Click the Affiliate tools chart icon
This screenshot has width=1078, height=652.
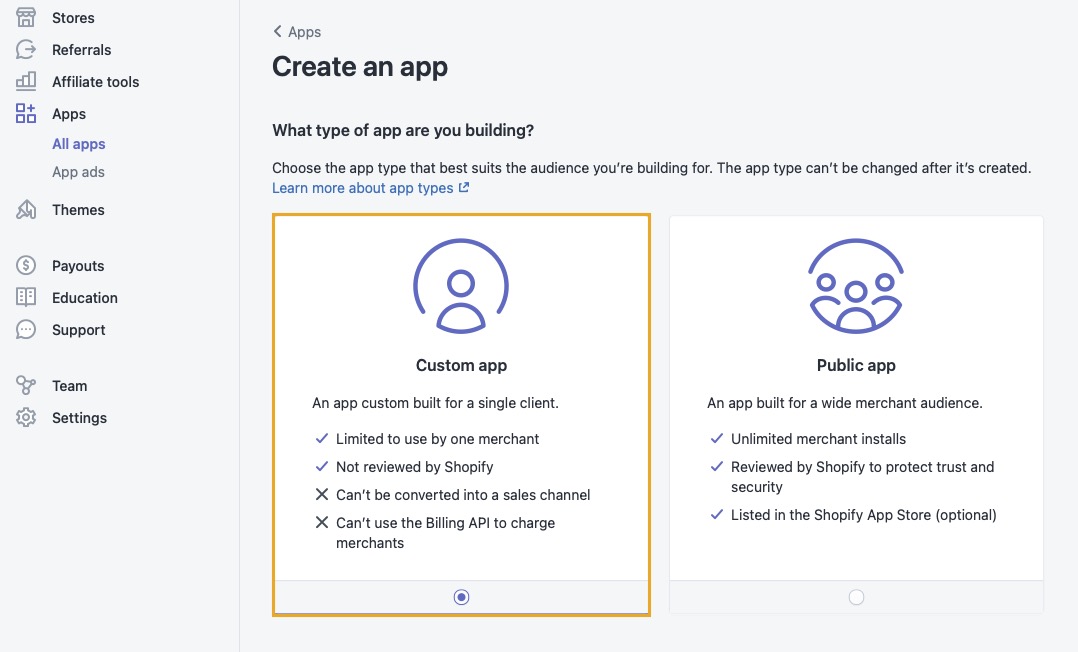coord(26,82)
